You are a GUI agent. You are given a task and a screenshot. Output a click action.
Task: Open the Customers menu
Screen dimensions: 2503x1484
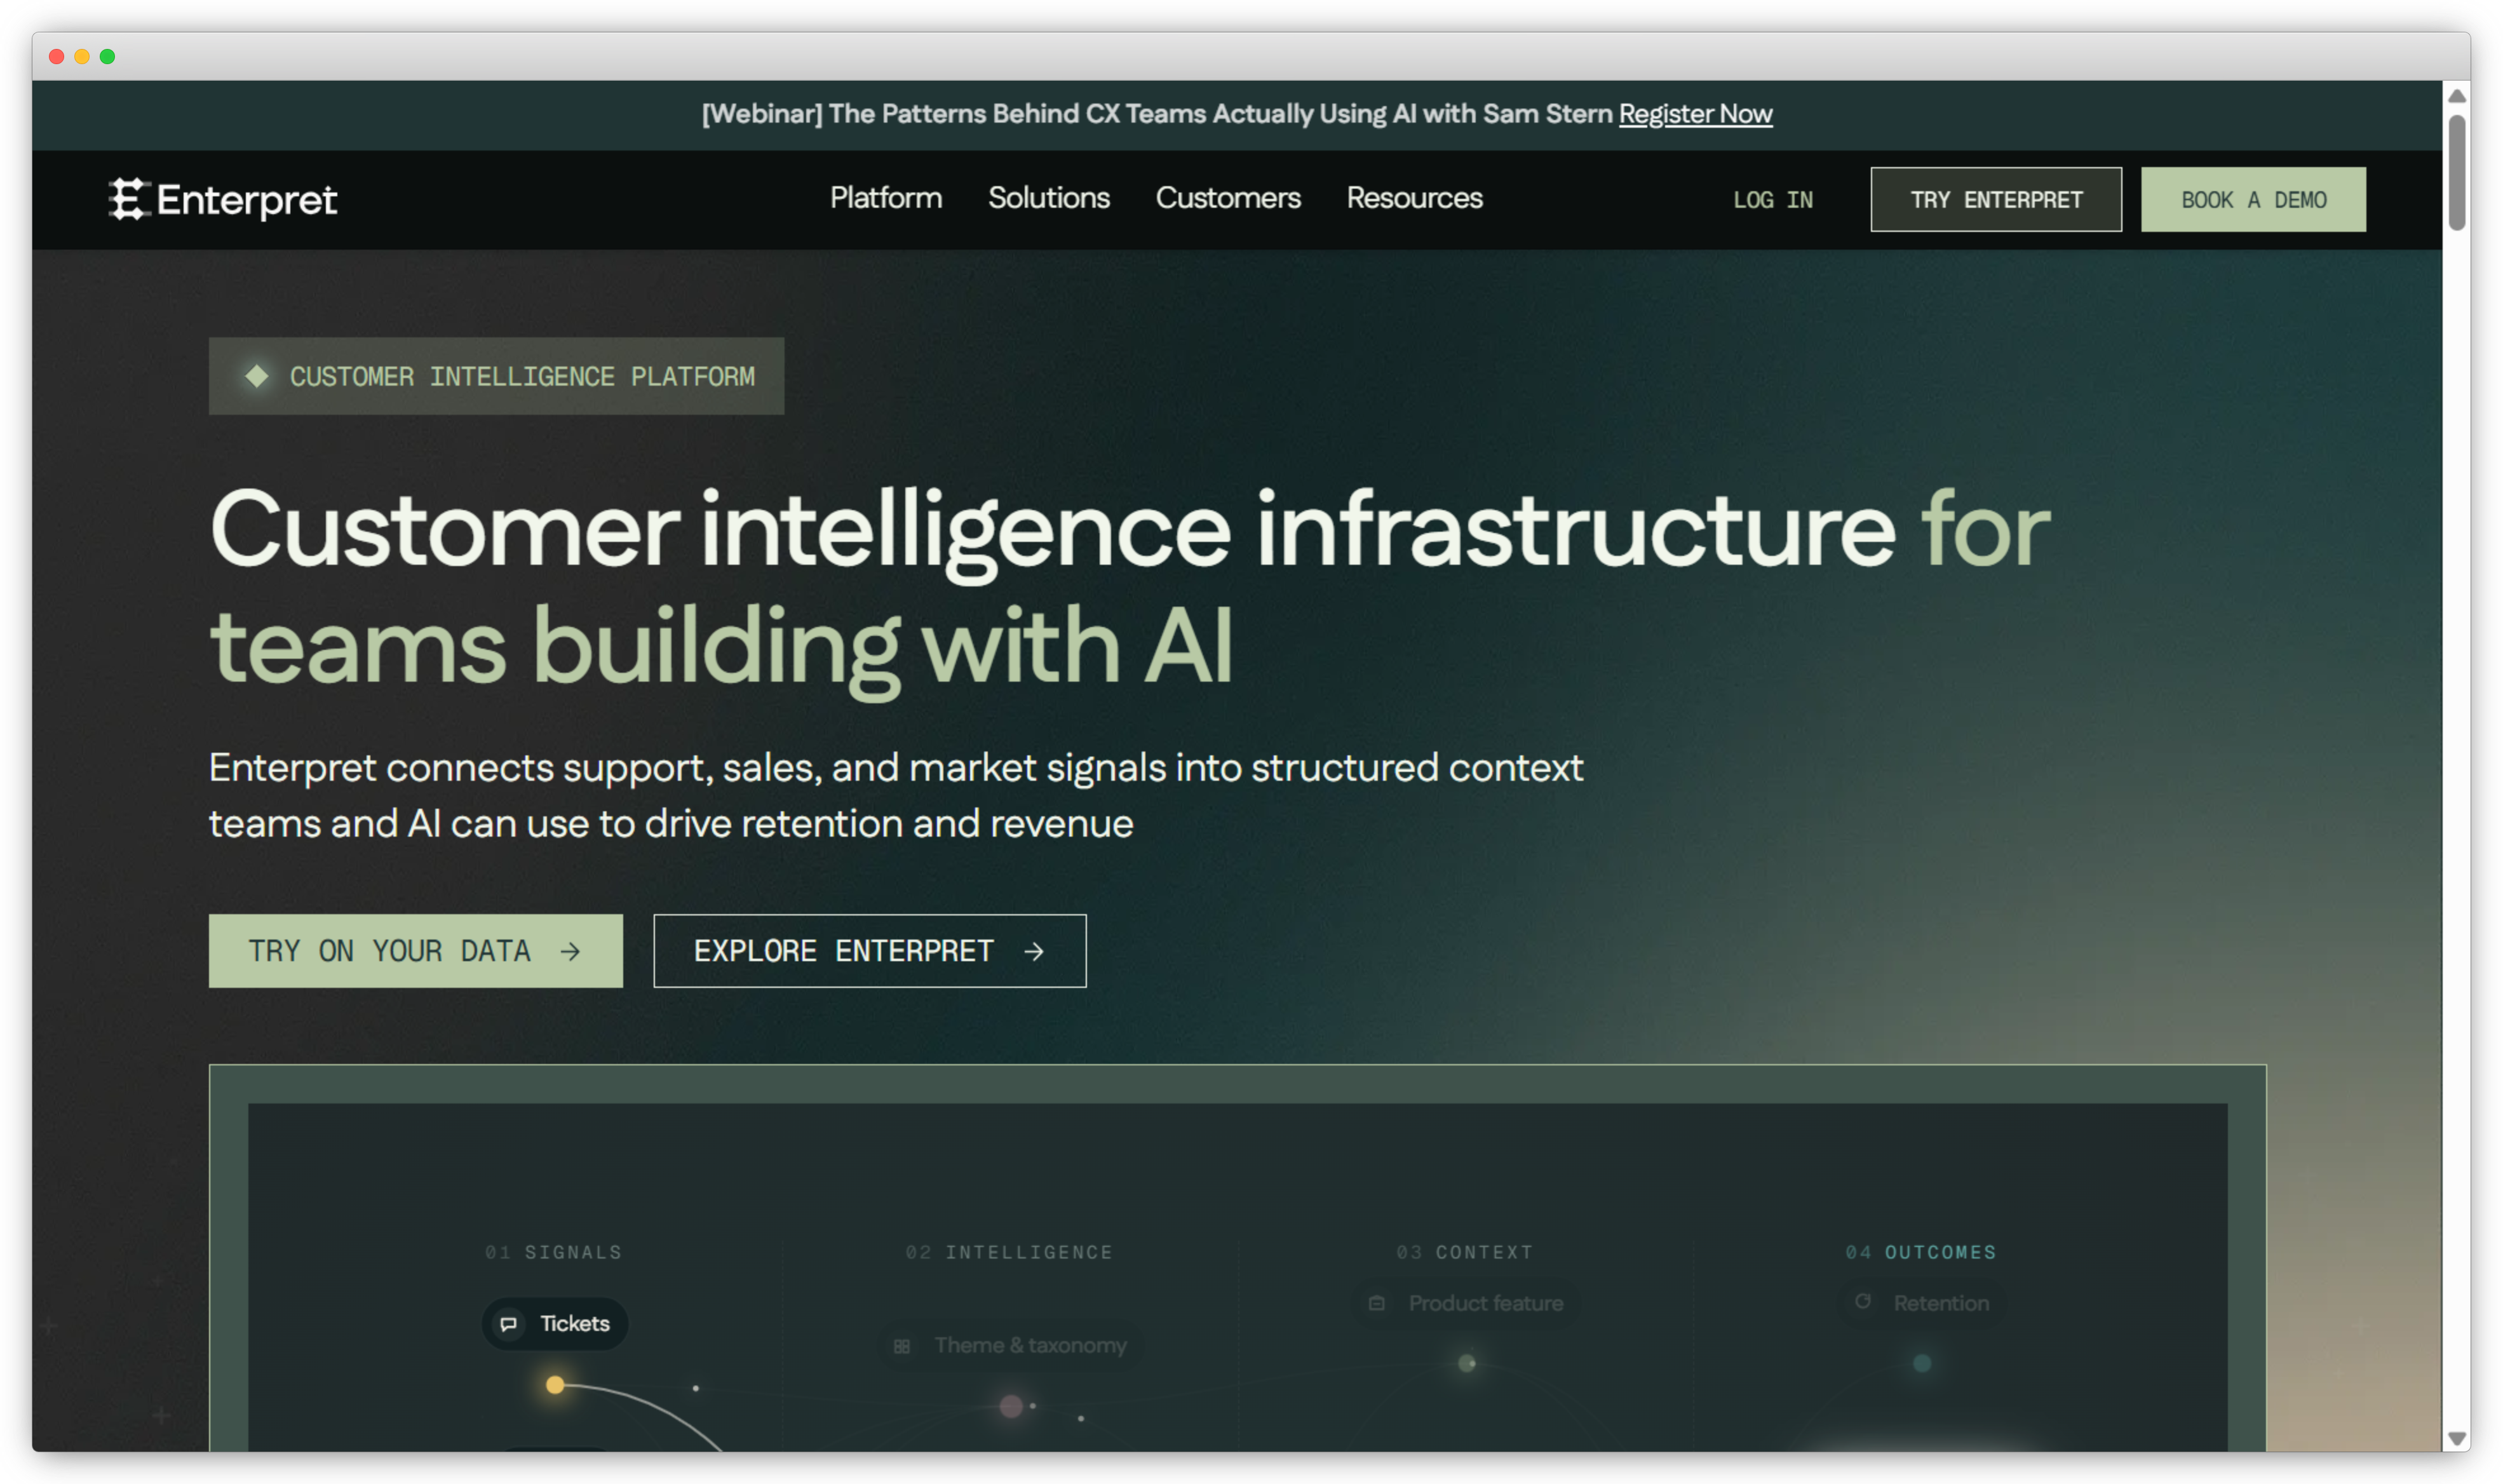coord(1227,198)
